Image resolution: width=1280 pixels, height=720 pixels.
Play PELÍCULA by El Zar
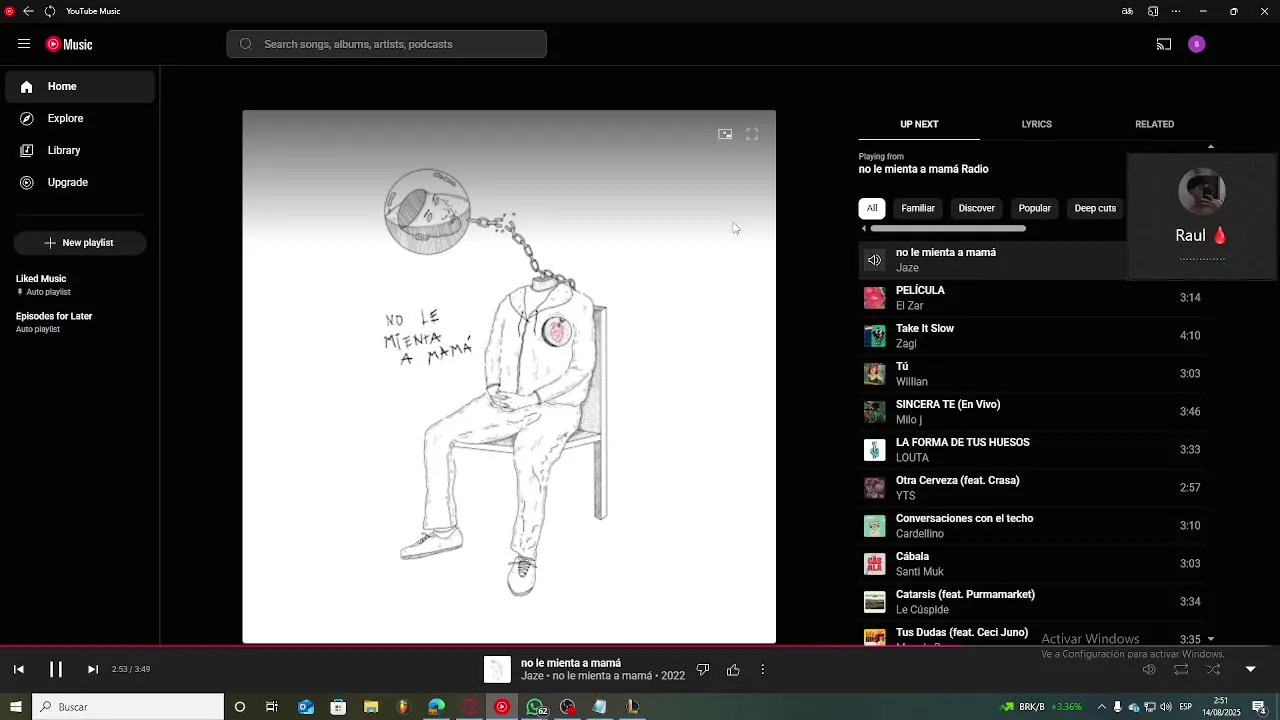click(1032, 298)
